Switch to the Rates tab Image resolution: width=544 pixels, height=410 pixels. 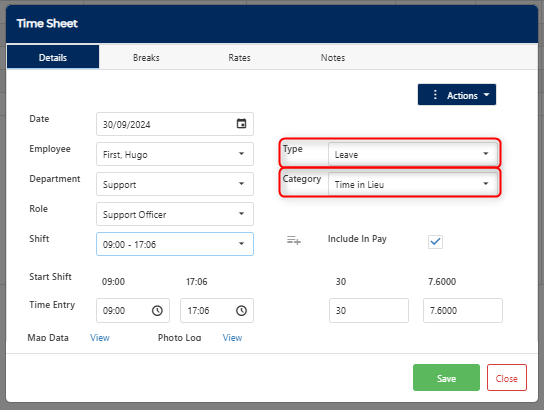239,58
